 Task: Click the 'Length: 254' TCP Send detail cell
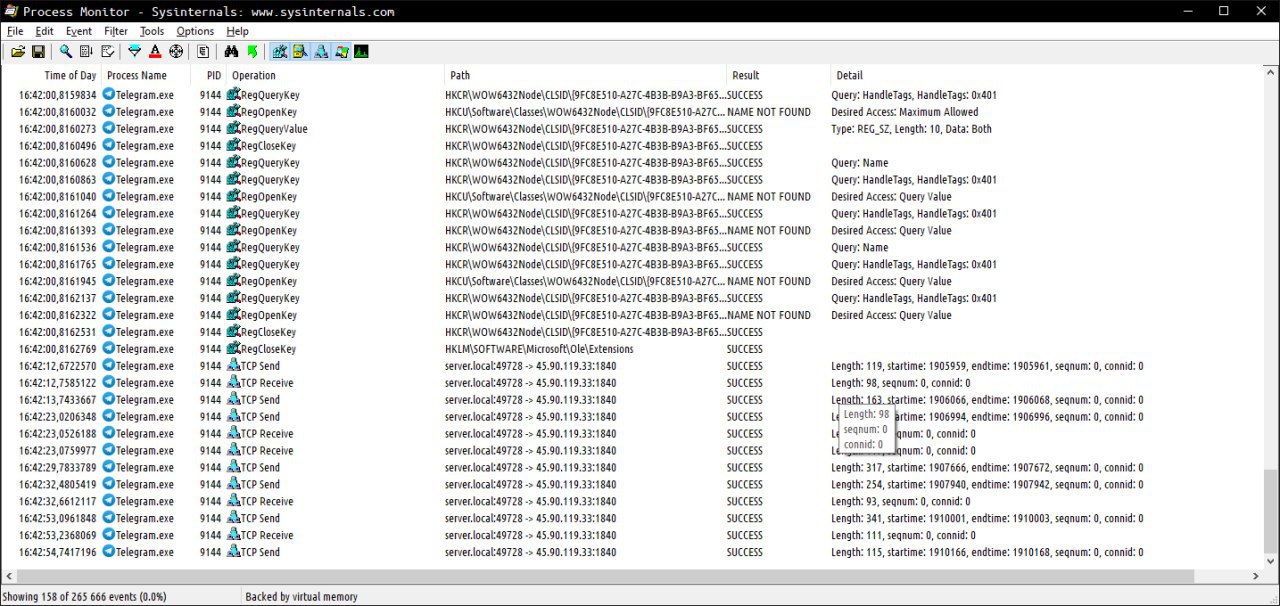click(x=987, y=484)
